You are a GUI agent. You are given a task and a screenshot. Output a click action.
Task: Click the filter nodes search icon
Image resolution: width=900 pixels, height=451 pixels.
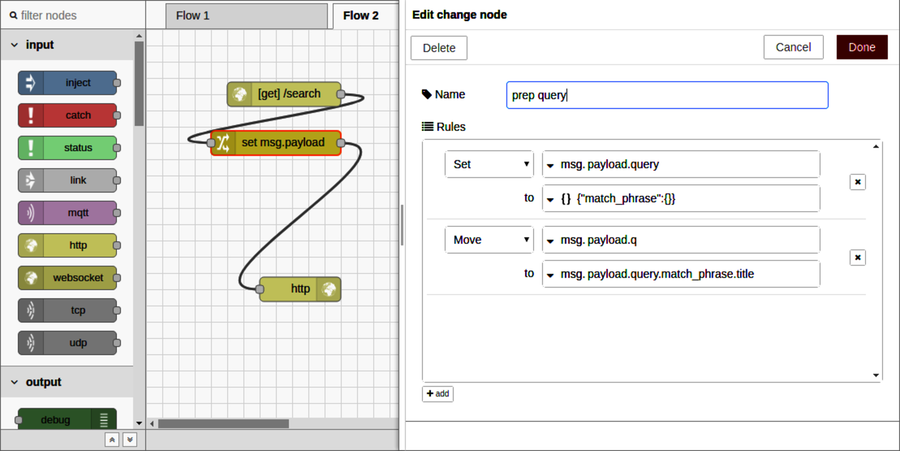tap(13, 15)
